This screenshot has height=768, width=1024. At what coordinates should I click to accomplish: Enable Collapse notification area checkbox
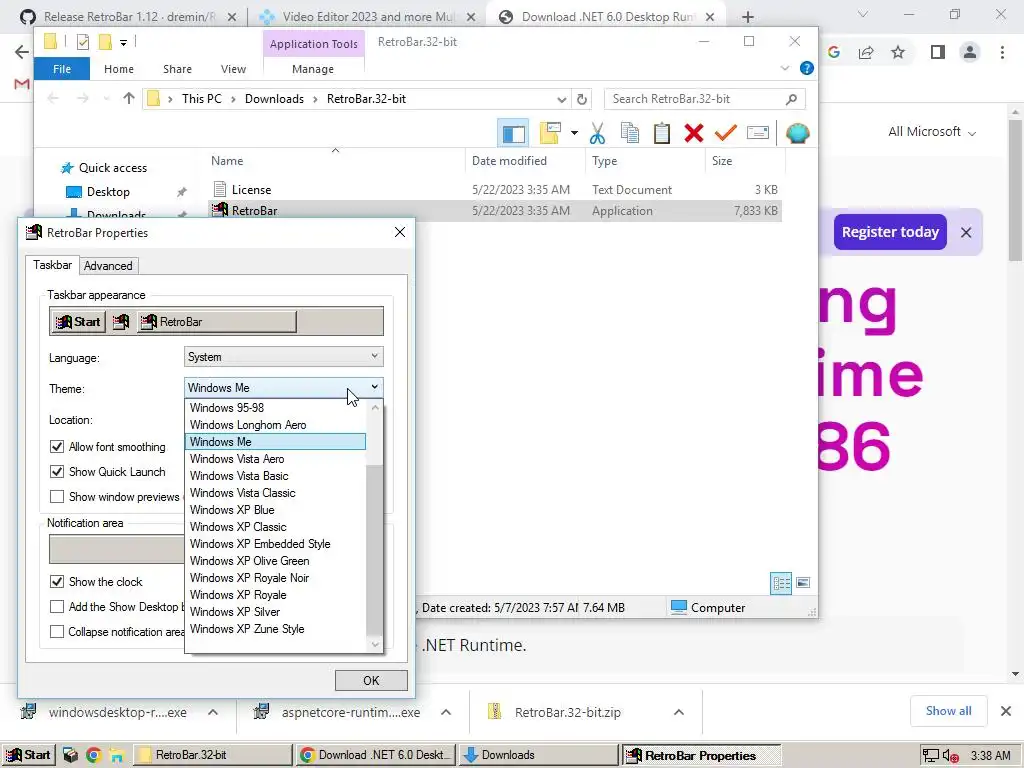tap(57, 632)
